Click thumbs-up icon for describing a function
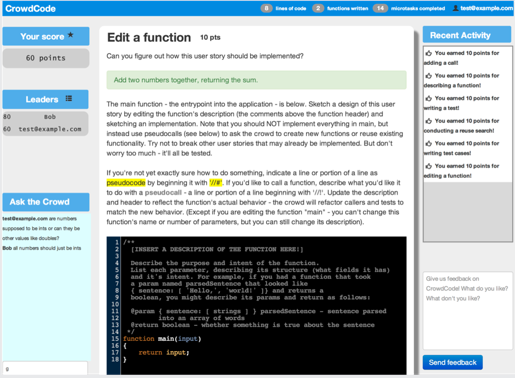 pyautogui.click(x=429, y=76)
